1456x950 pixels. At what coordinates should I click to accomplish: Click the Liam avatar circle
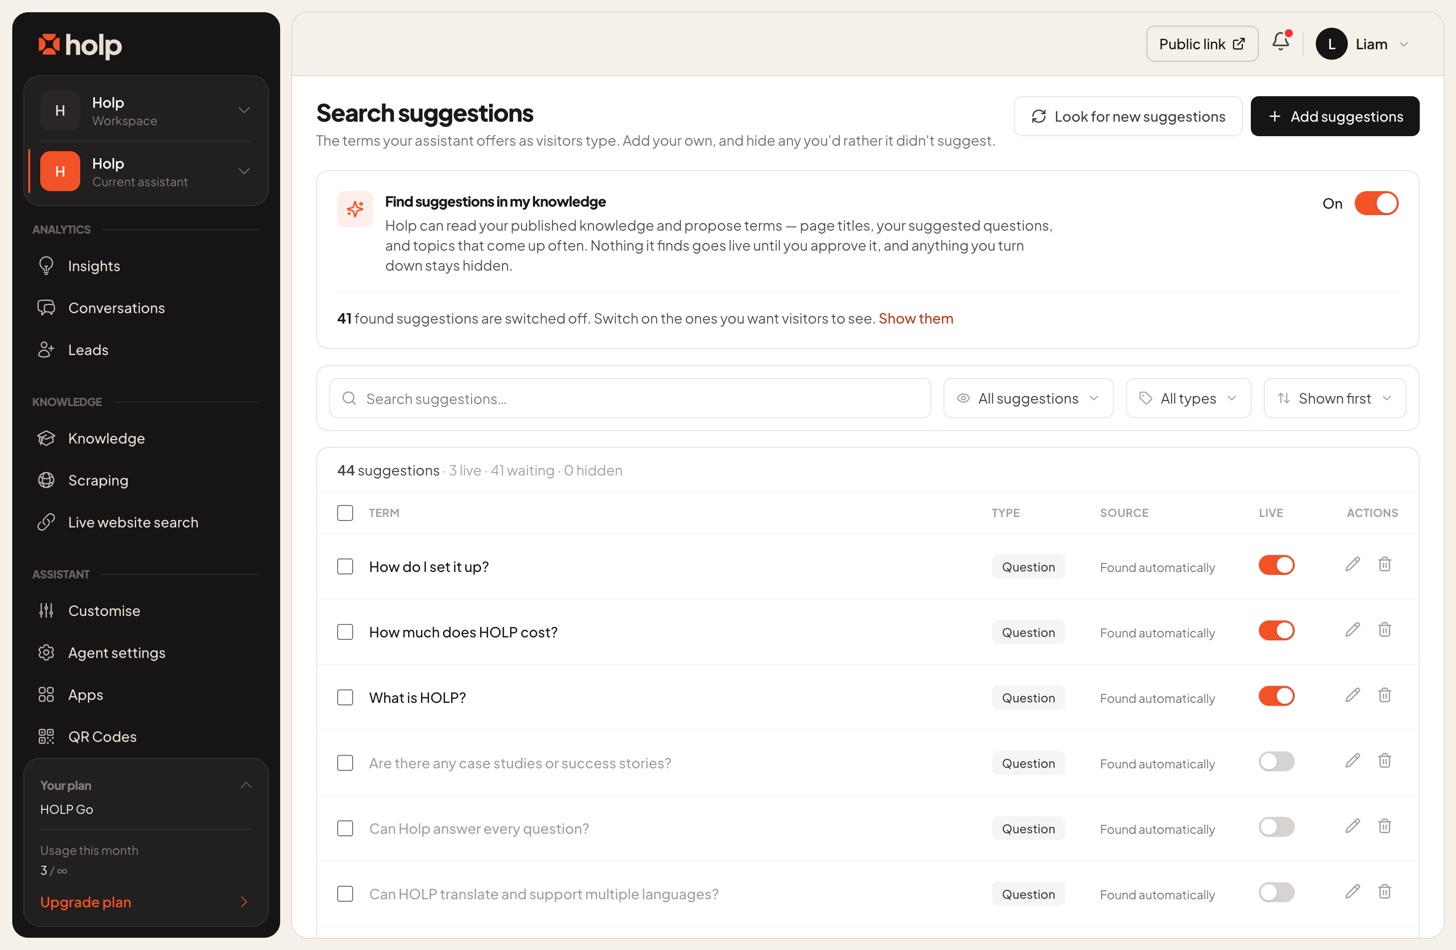coord(1331,44)
